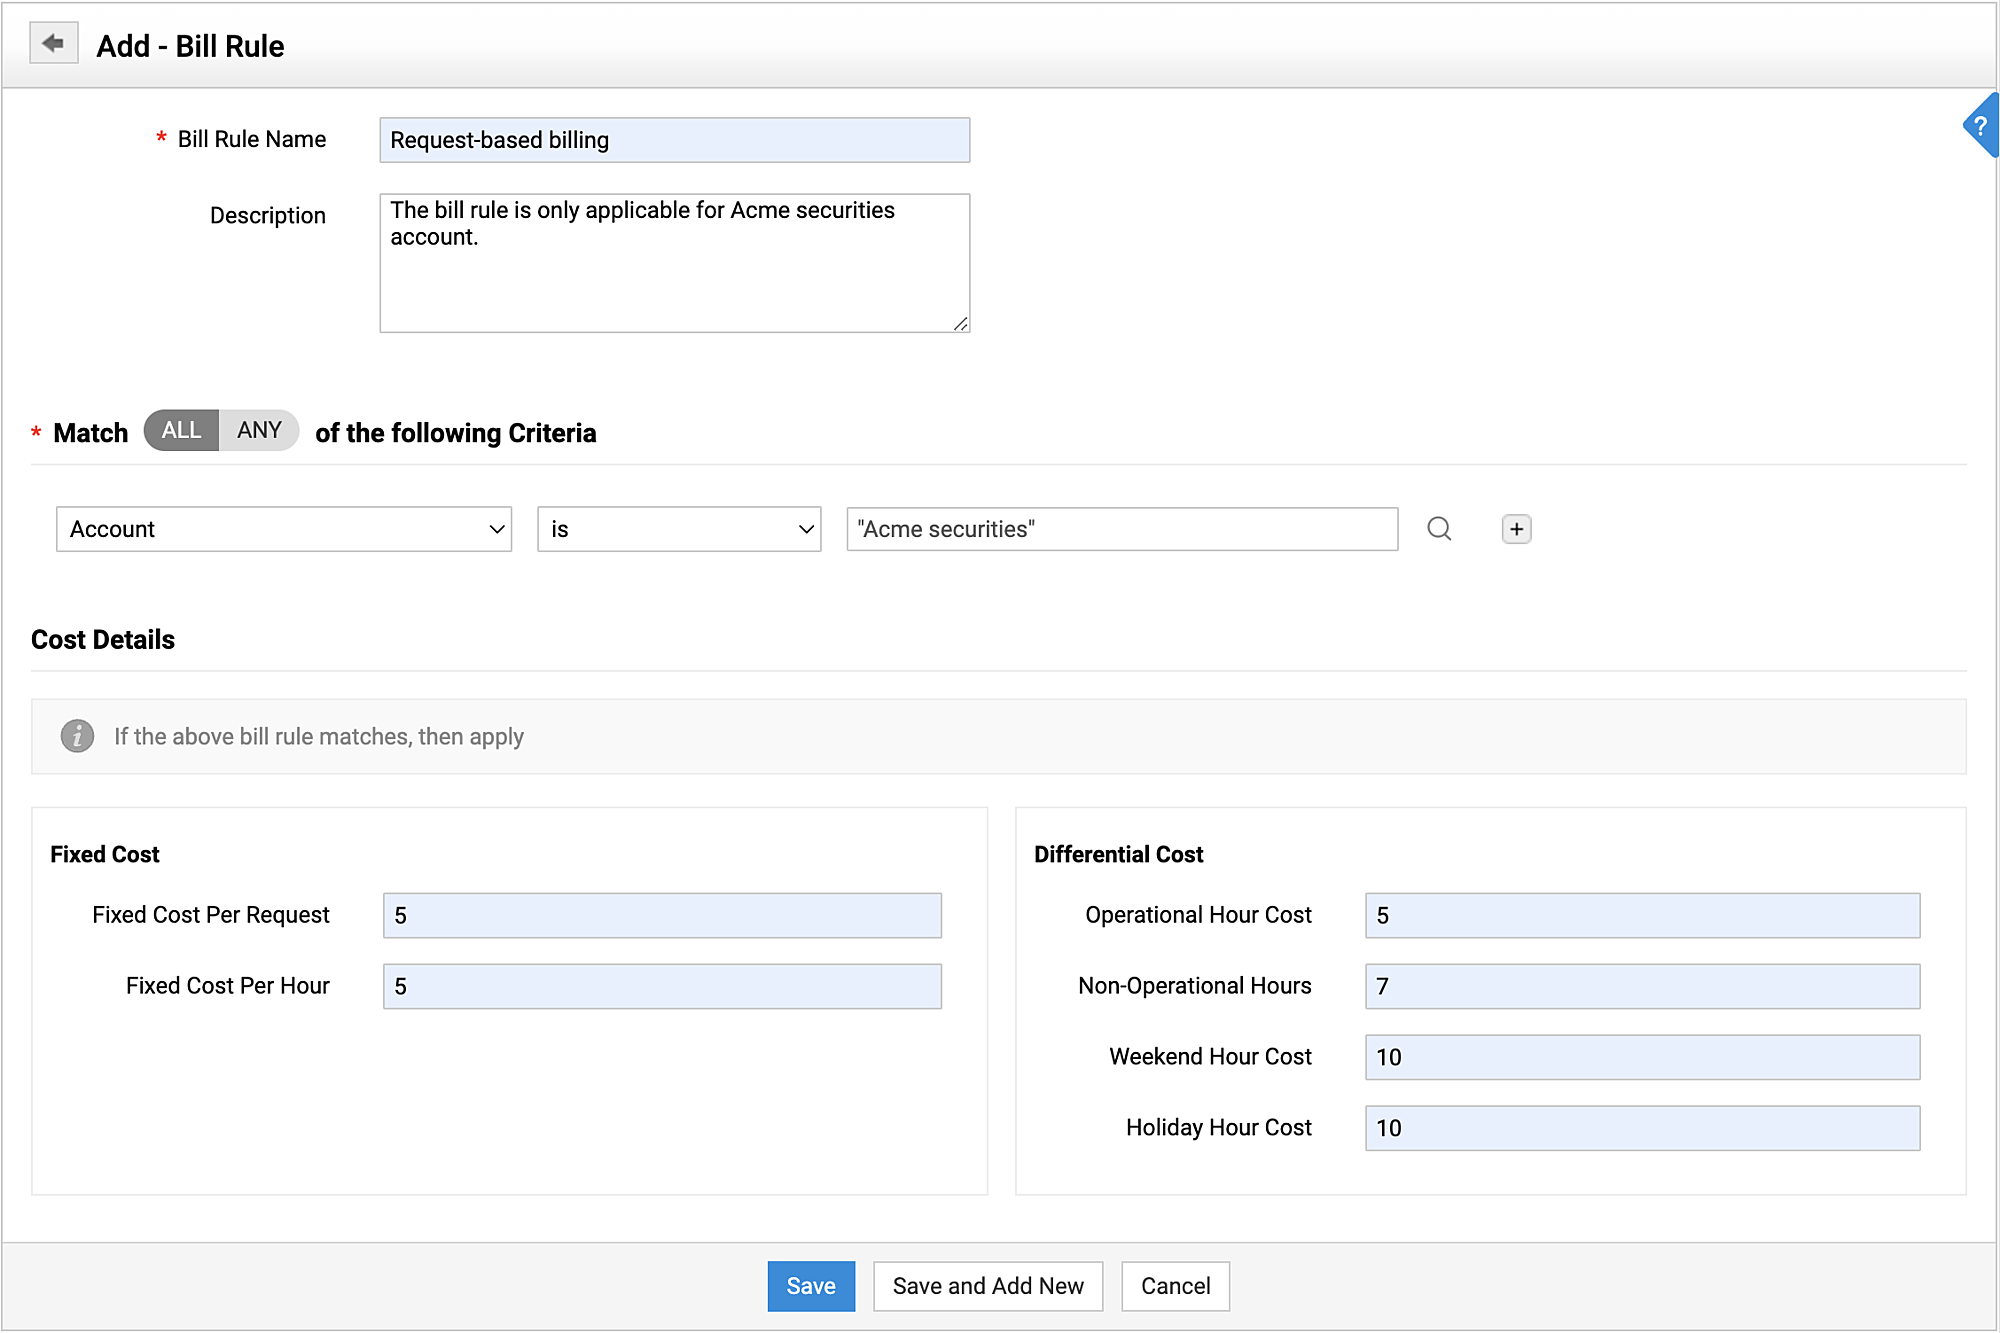Click the back arrow icon
This screenshot has height=1333, width=2000.
tap(53, 44)
